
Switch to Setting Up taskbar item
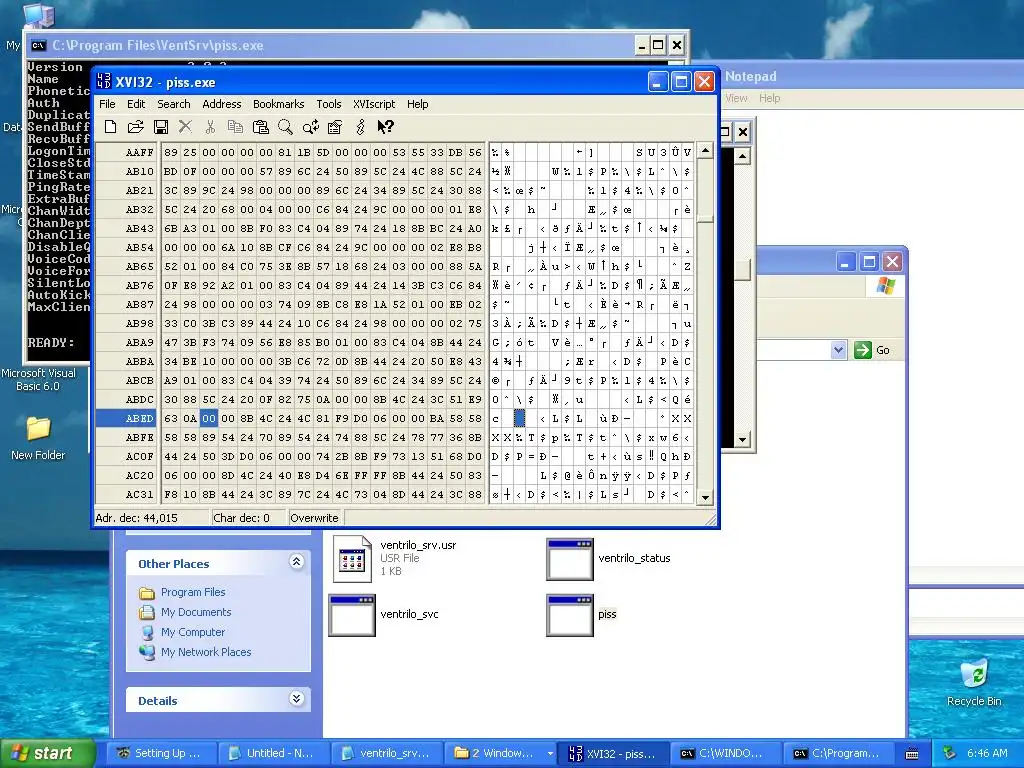[159, 753]
